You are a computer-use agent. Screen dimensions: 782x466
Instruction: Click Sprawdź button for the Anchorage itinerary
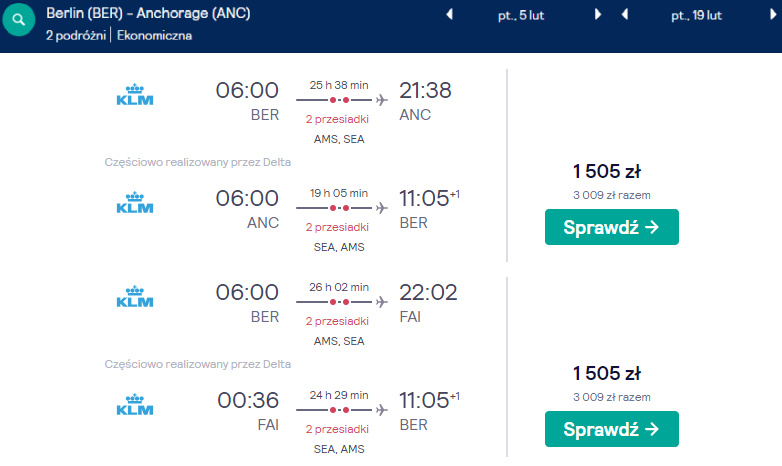click(x=611, y=227)
